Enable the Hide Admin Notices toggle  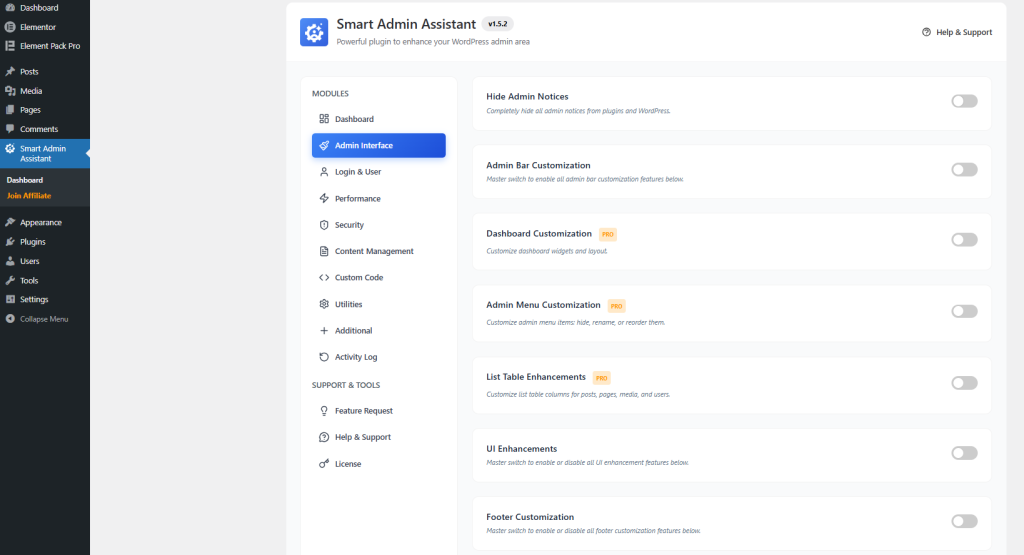click(x=964, y=101)
